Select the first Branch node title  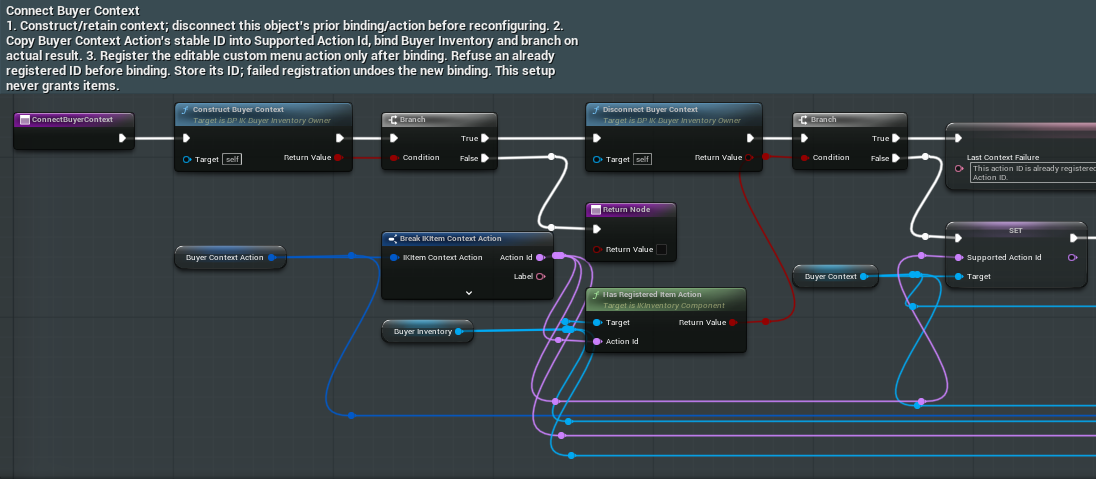pyautogui.click(x=412, y=120)
